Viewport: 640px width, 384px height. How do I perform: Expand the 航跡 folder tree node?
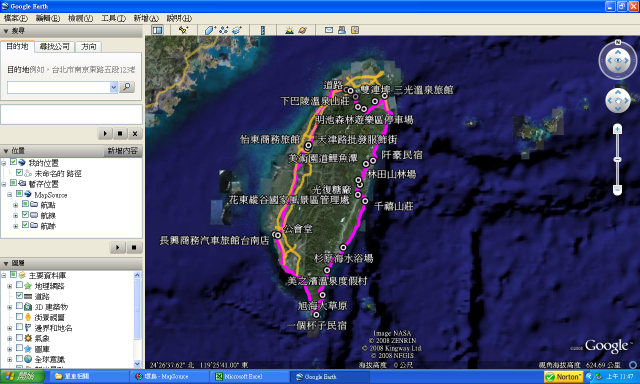(16, 226)
